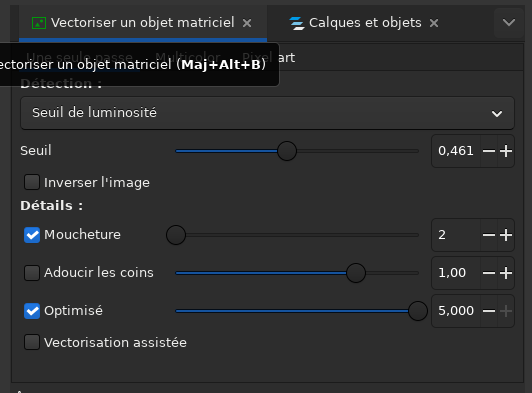Click the Moucheture value field
The image size is (532, 393).
tap(456, 235)
